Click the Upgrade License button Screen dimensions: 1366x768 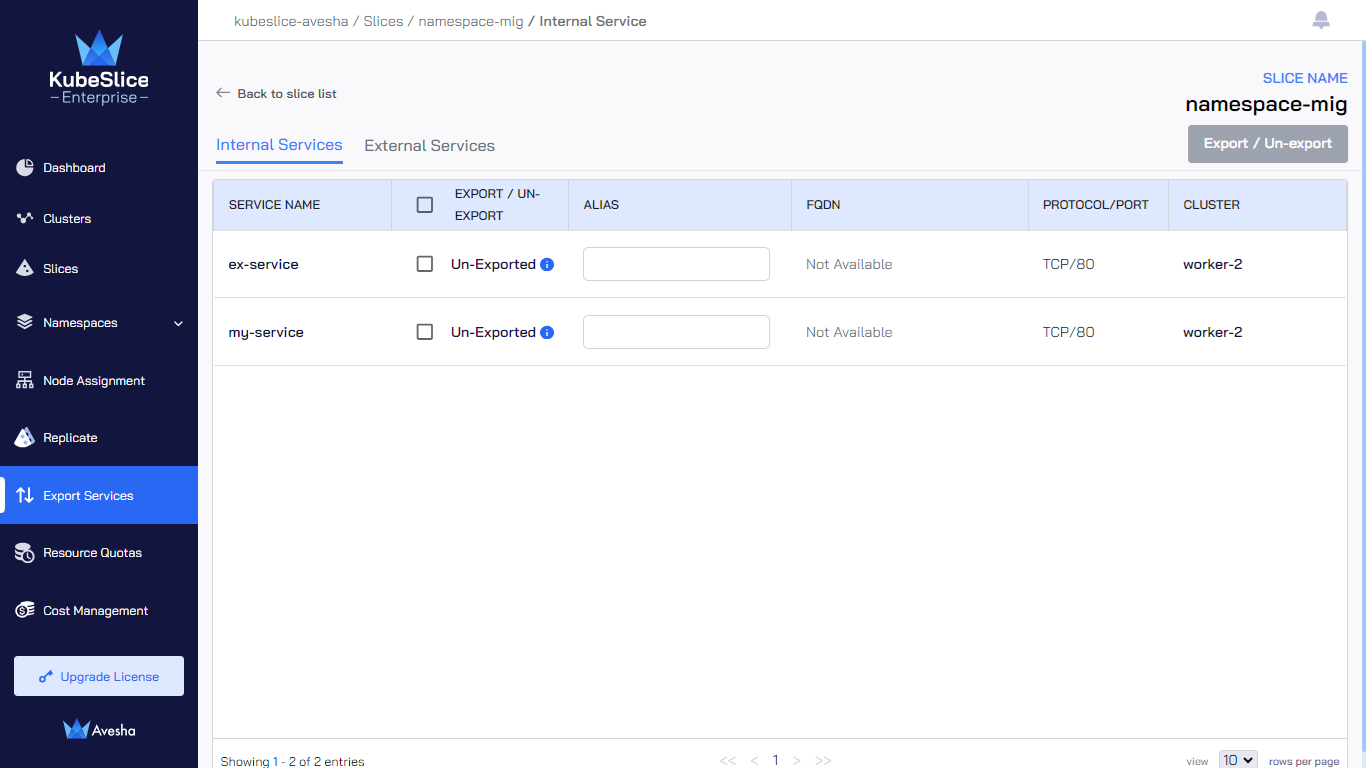[99, 676]
